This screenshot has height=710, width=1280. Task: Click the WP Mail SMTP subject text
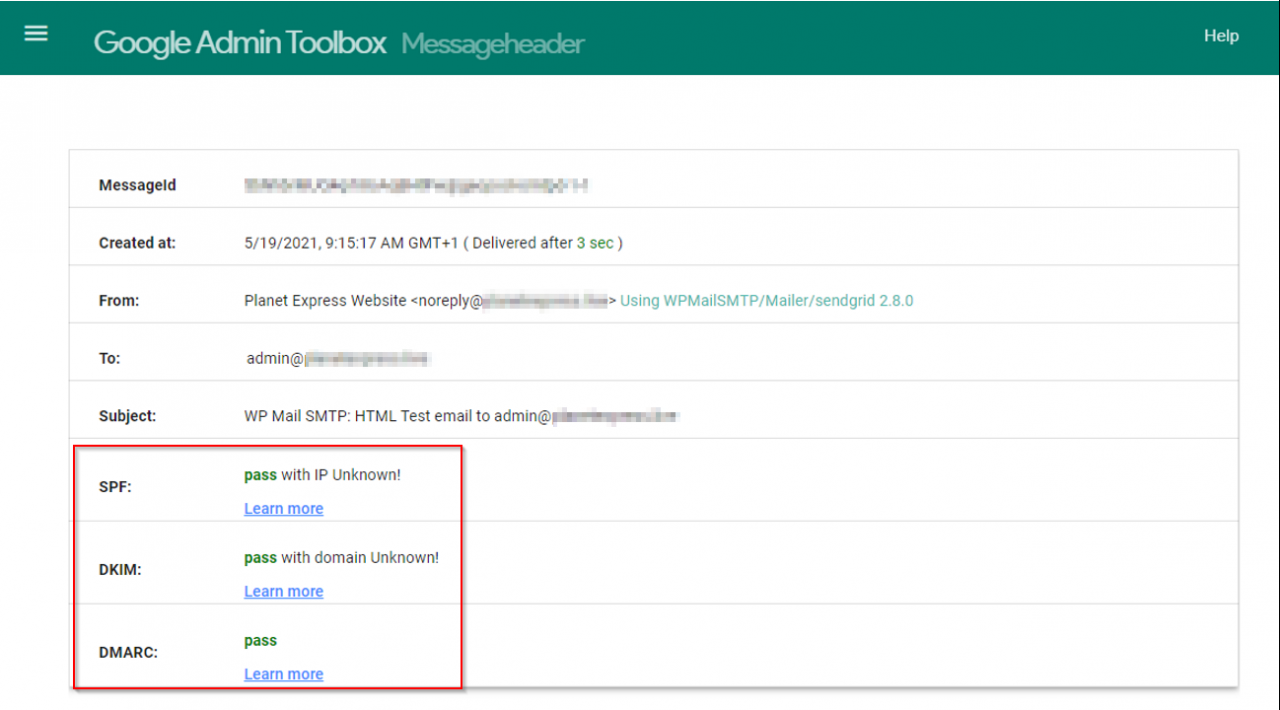(x=396, y=416)
